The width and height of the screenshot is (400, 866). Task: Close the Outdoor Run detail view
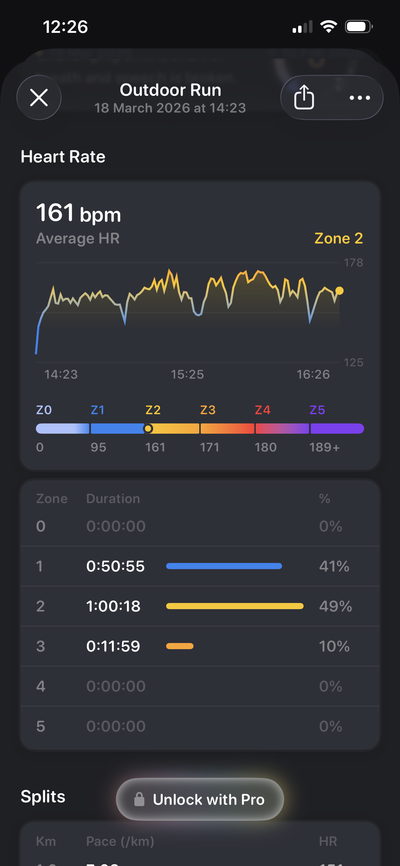click(x=39, y=98)
